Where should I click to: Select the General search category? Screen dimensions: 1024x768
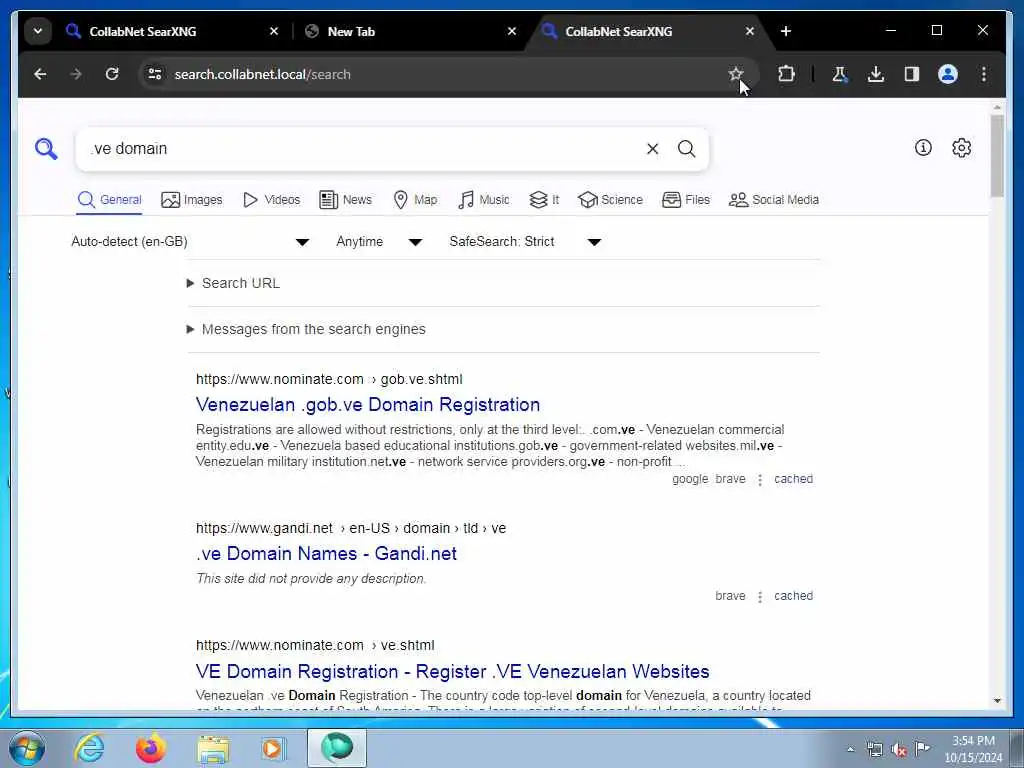coord(109,200)
